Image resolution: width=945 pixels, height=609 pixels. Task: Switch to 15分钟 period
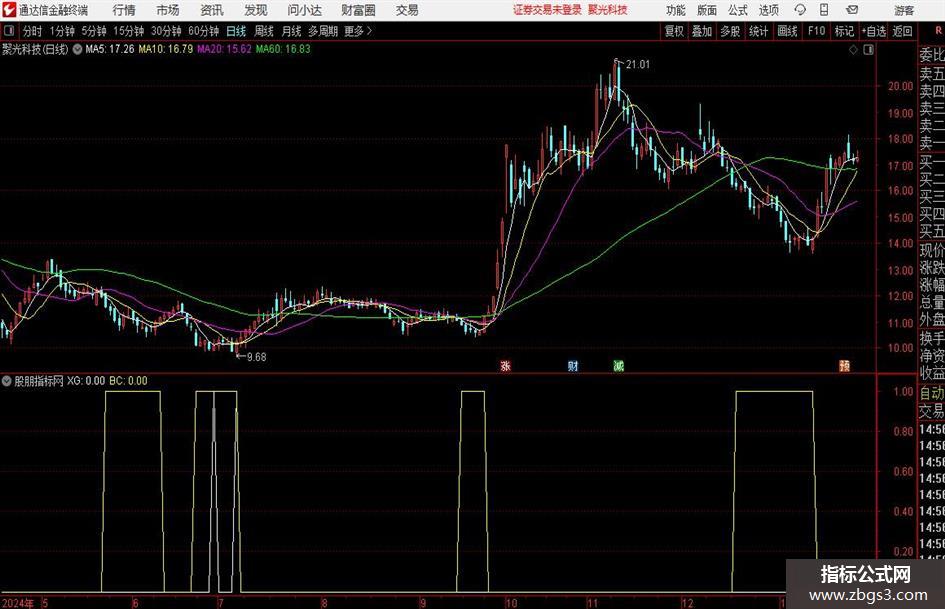[x=129, y=31]
